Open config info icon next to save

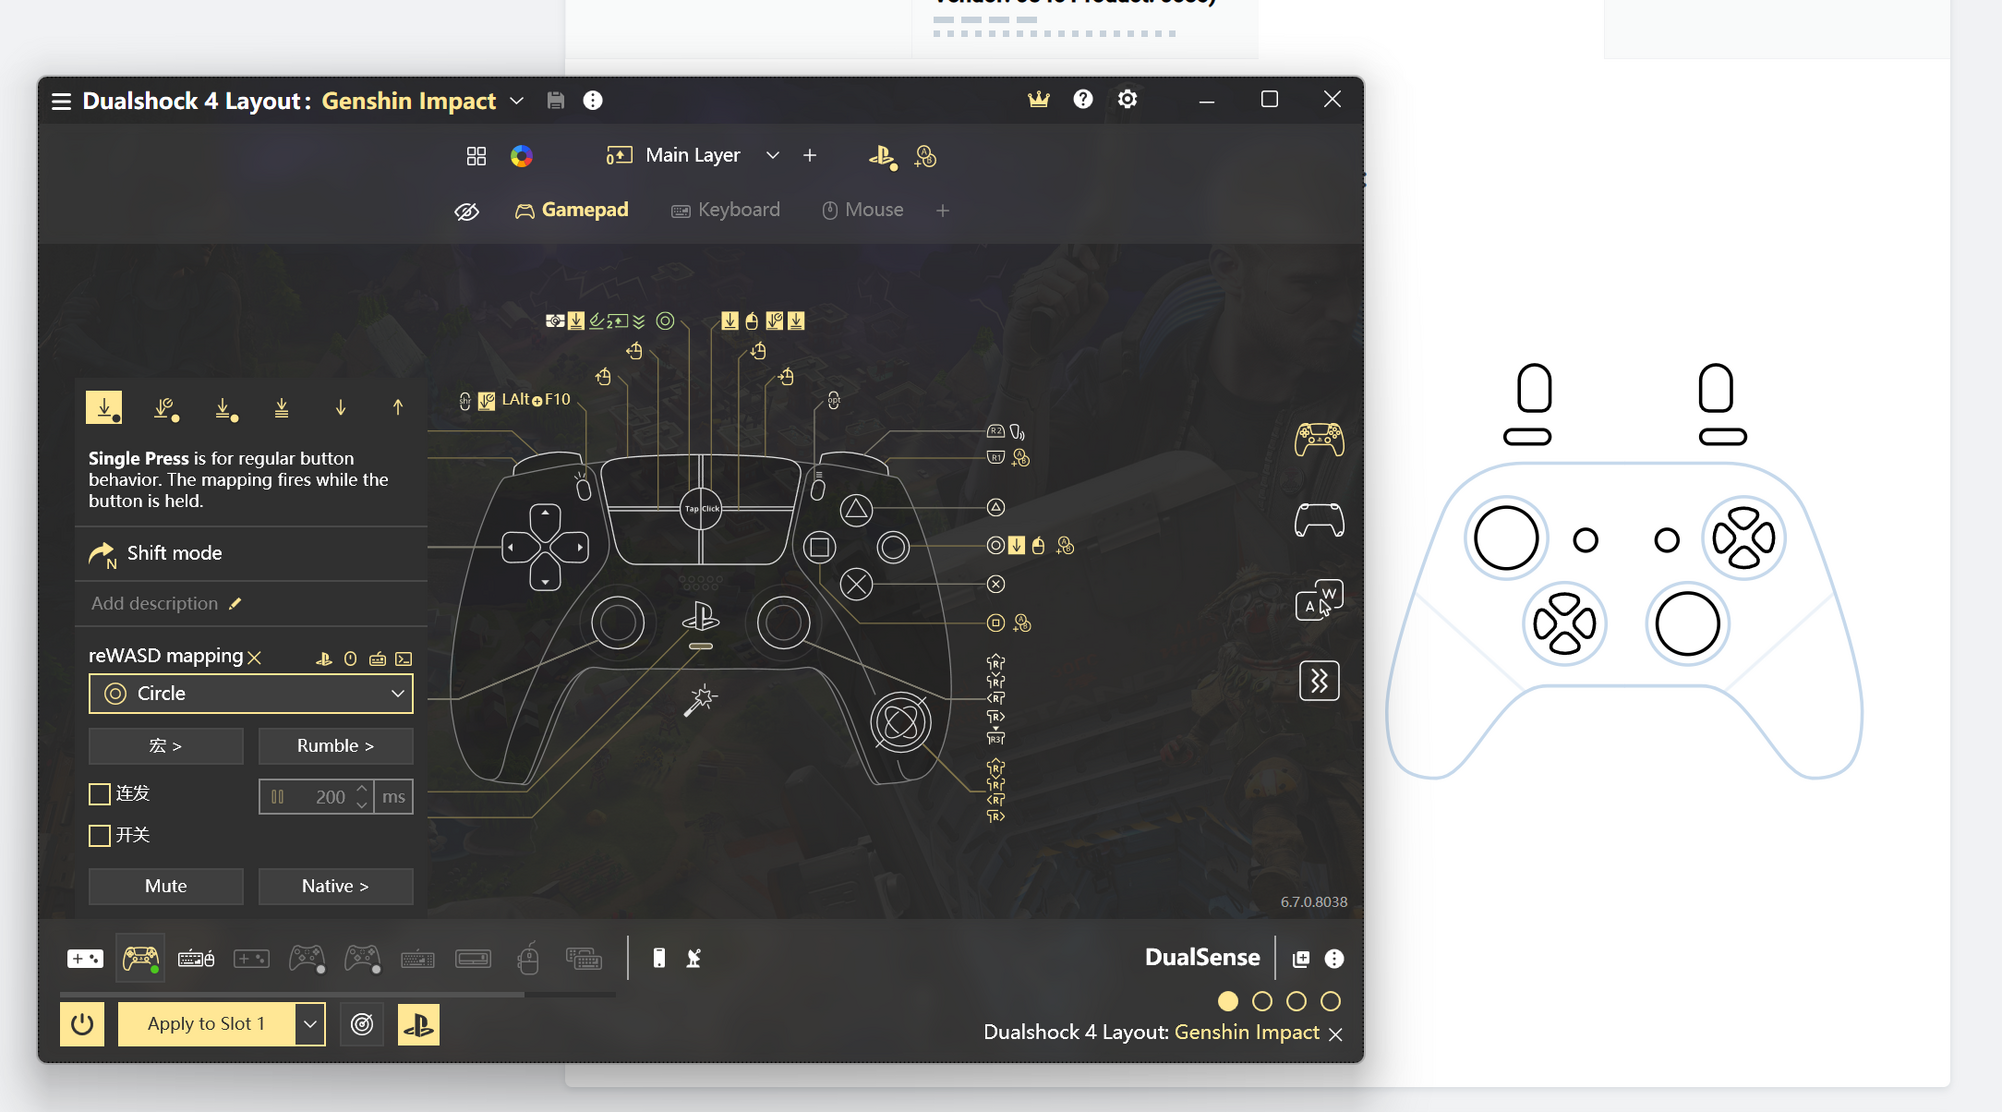593,100
